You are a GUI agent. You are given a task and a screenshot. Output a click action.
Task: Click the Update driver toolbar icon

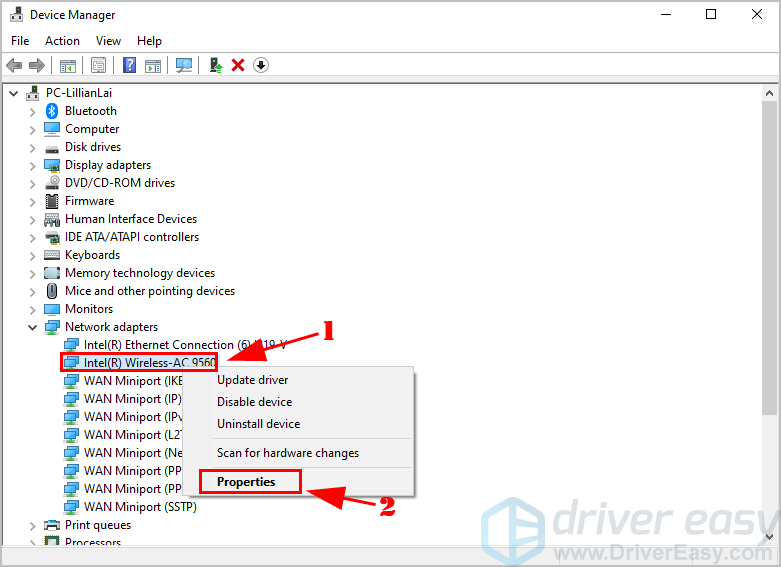(x=216, y=65)
